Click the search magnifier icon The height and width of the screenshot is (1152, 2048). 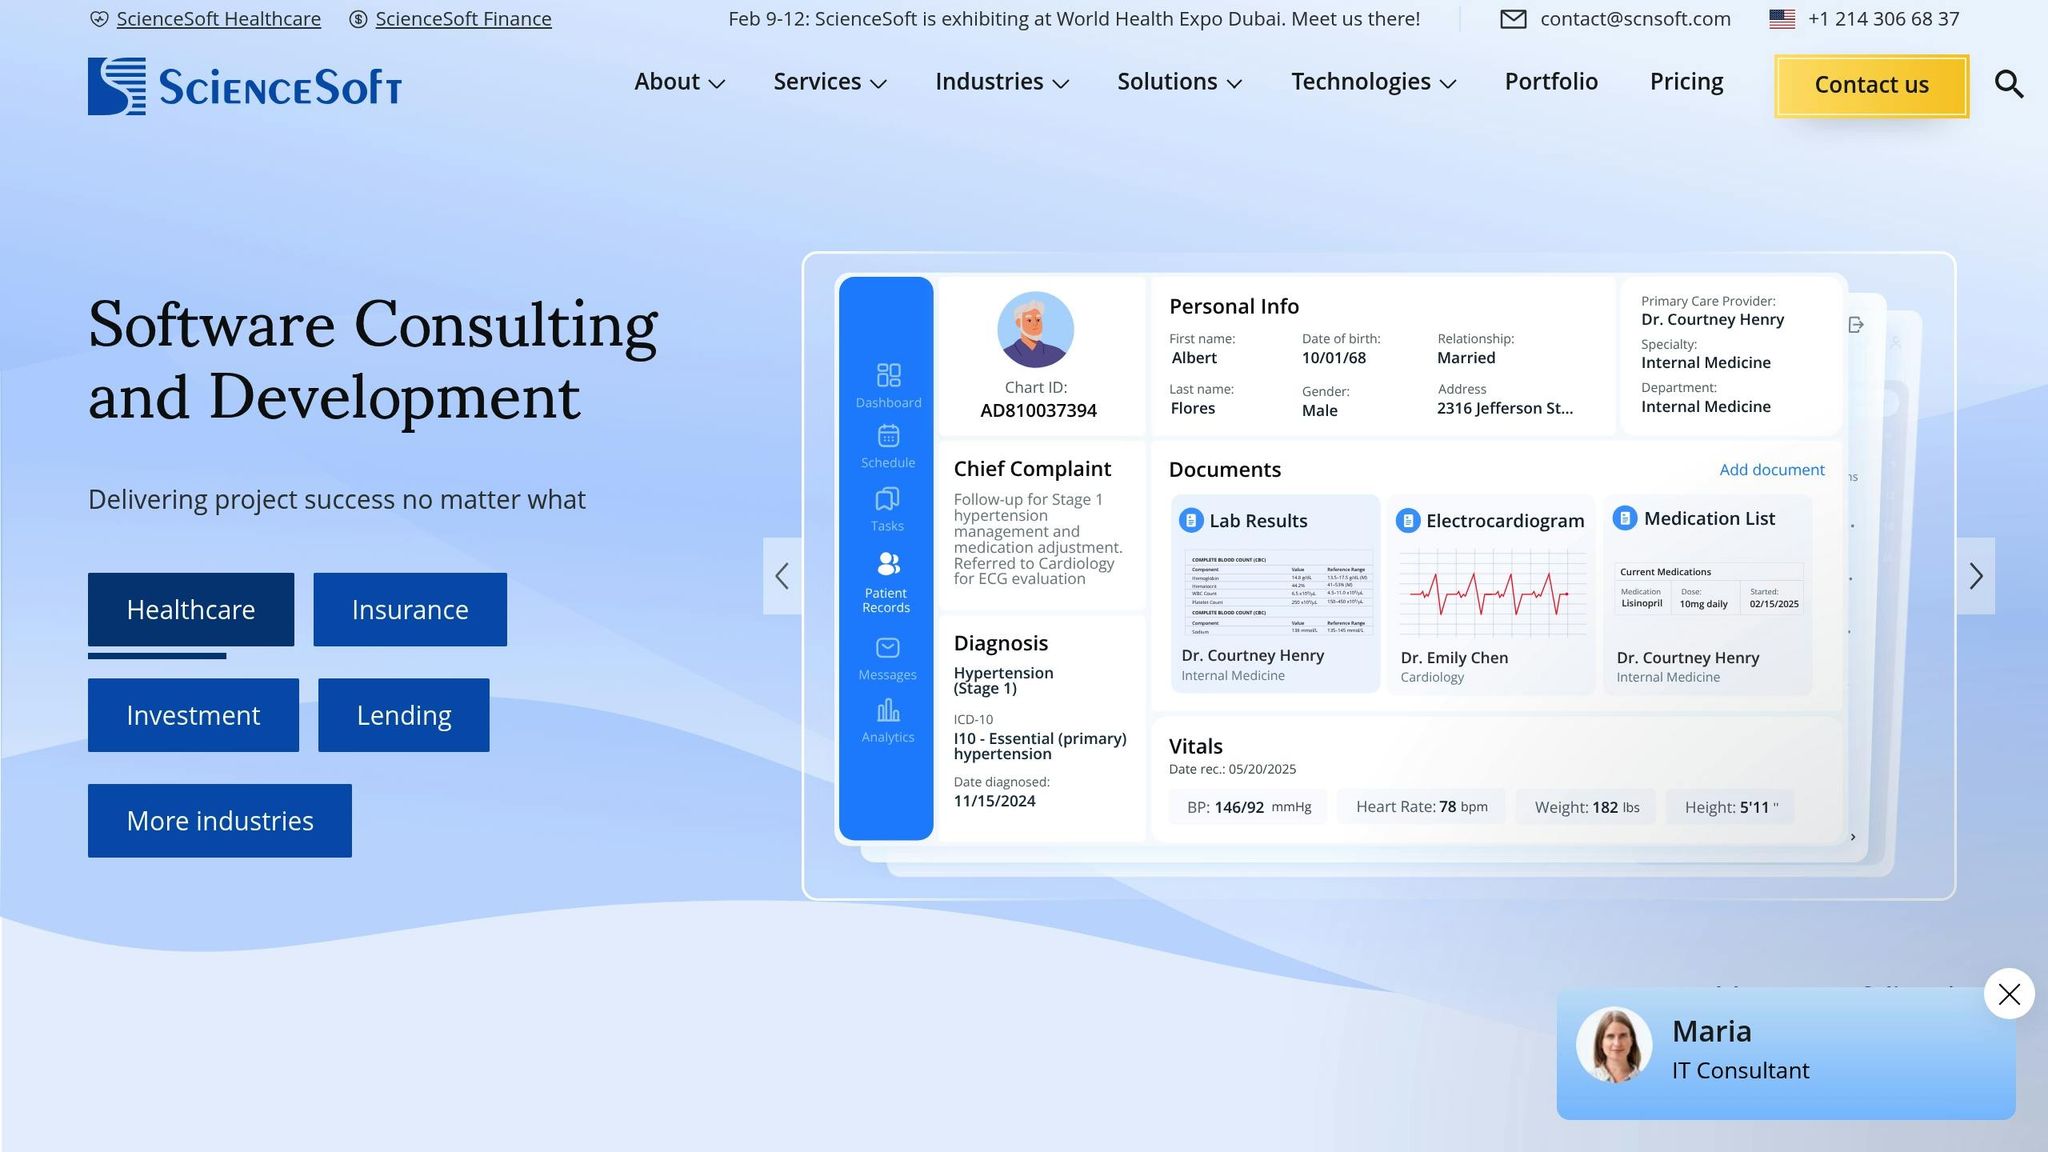[2009, 85]
